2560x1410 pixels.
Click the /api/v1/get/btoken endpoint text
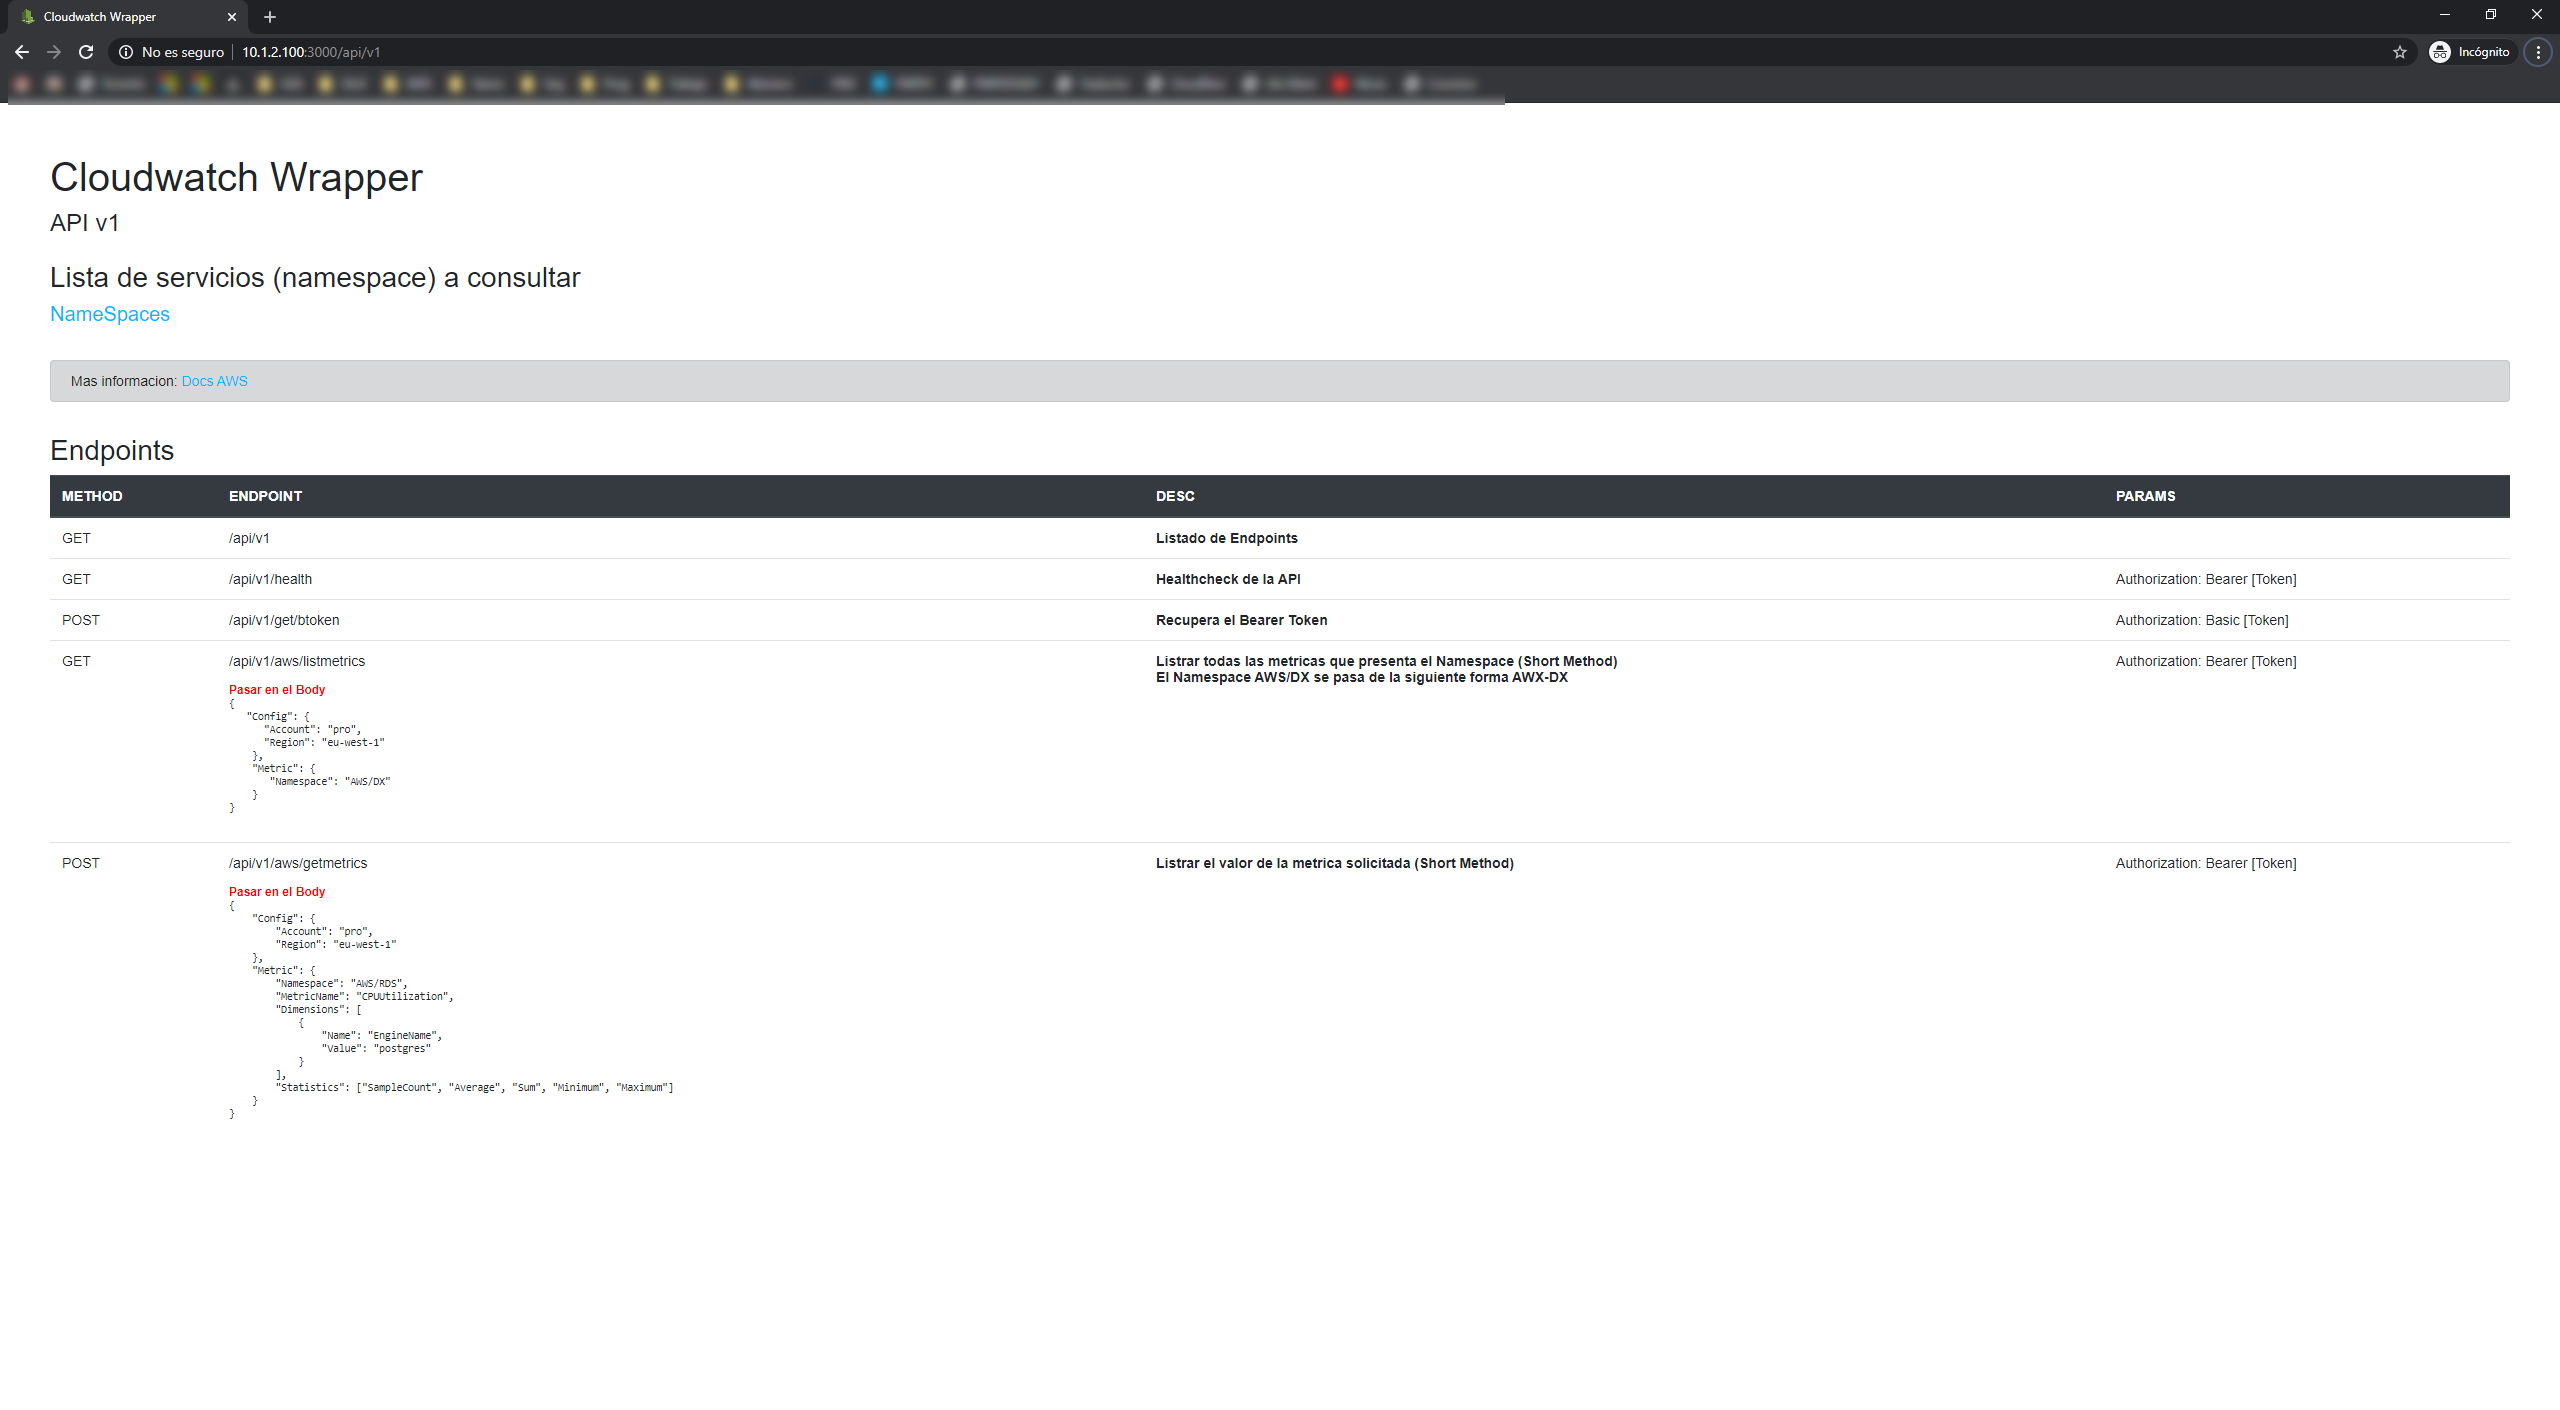pos(284,620)
